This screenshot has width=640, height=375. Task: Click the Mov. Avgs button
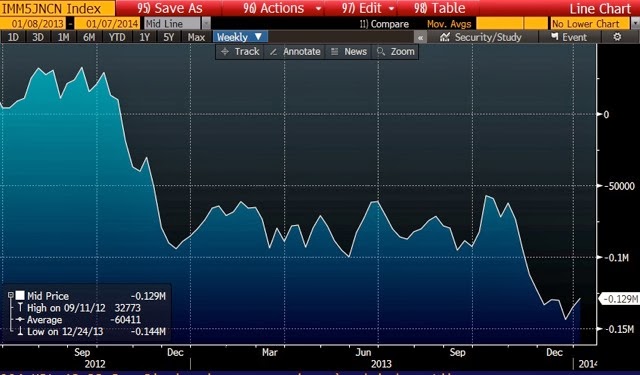coord(449,24)
